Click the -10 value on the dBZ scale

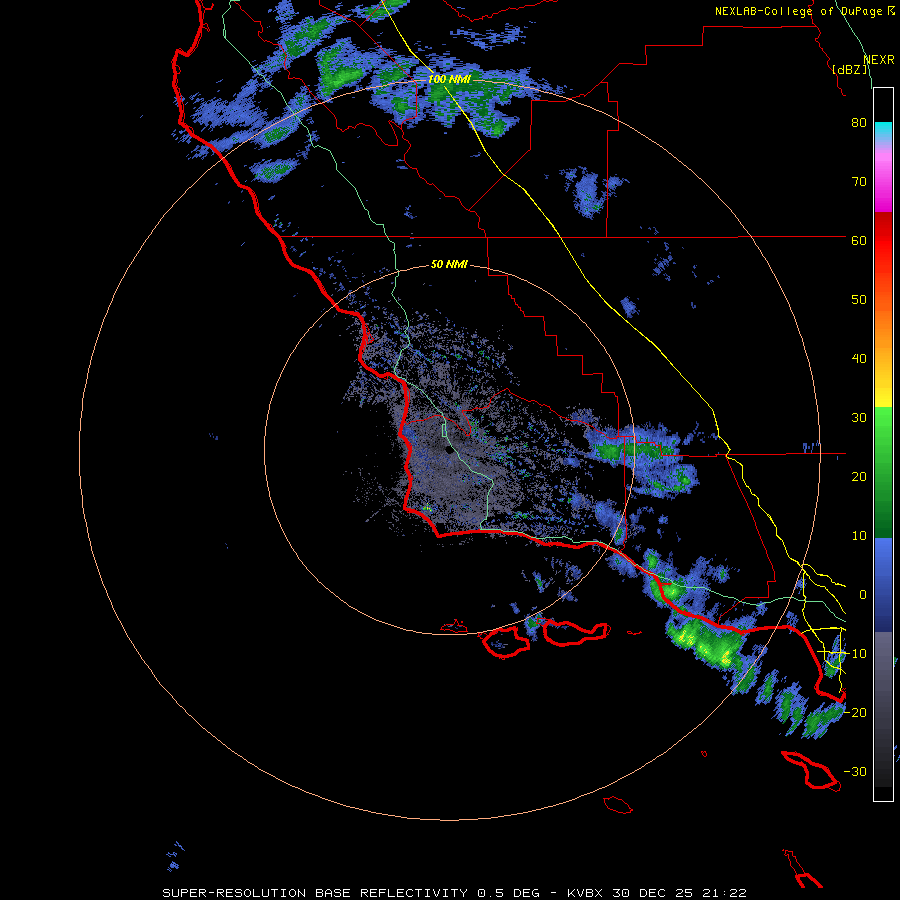[855, 654]
